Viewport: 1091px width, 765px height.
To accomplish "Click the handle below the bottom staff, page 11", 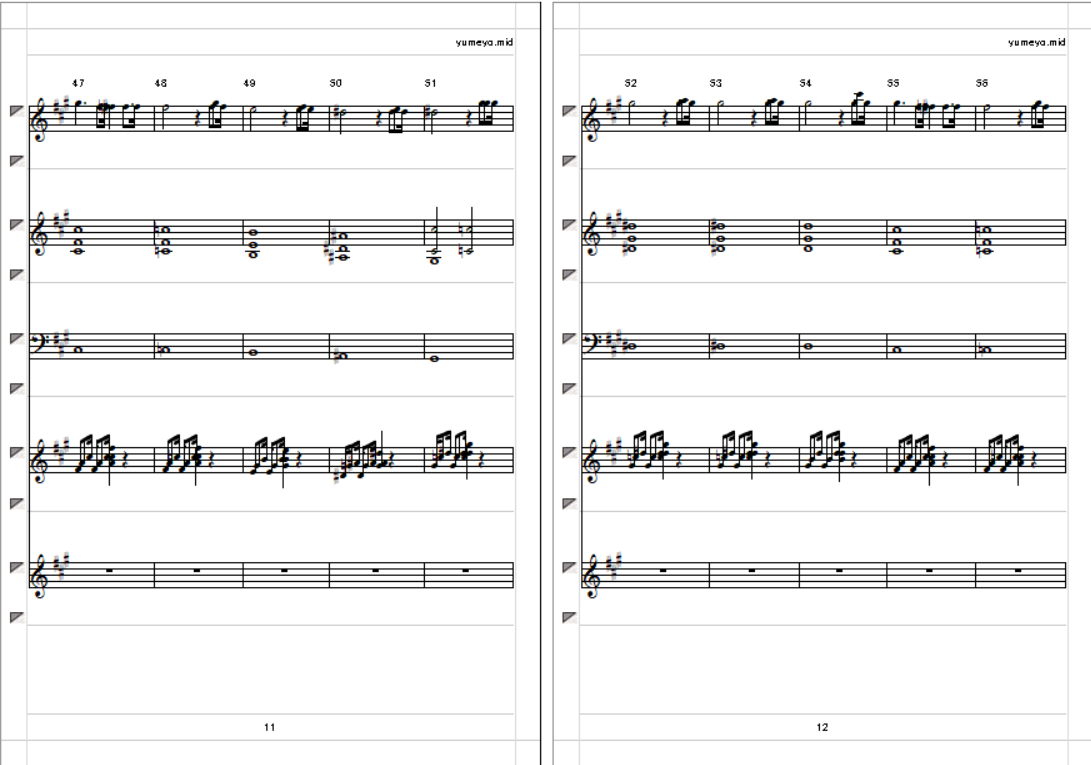I will (17, 617).
